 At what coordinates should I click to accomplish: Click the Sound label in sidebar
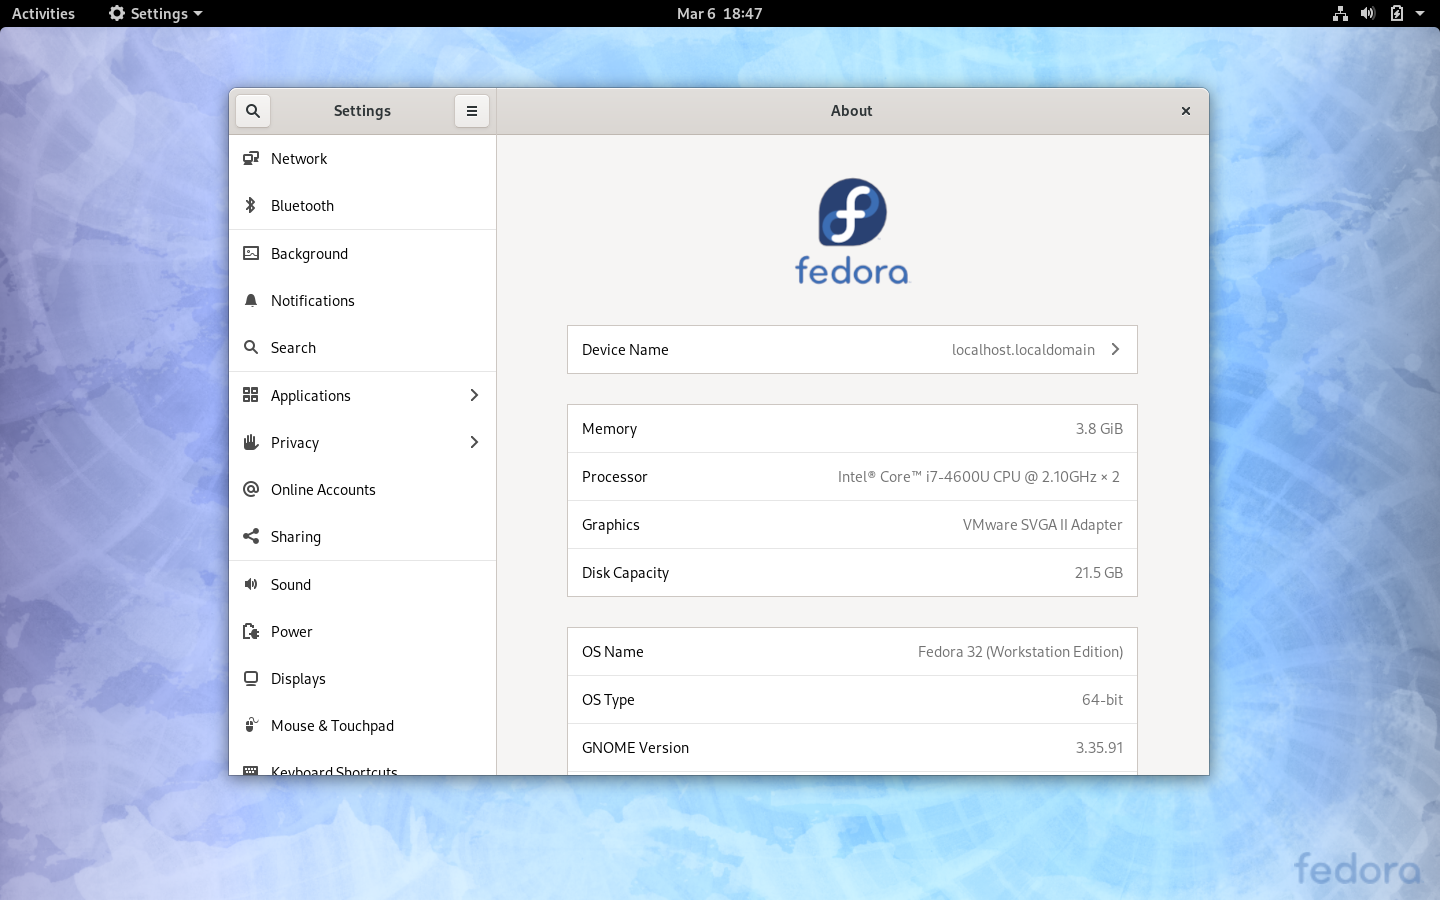click(x=291, y=585)
